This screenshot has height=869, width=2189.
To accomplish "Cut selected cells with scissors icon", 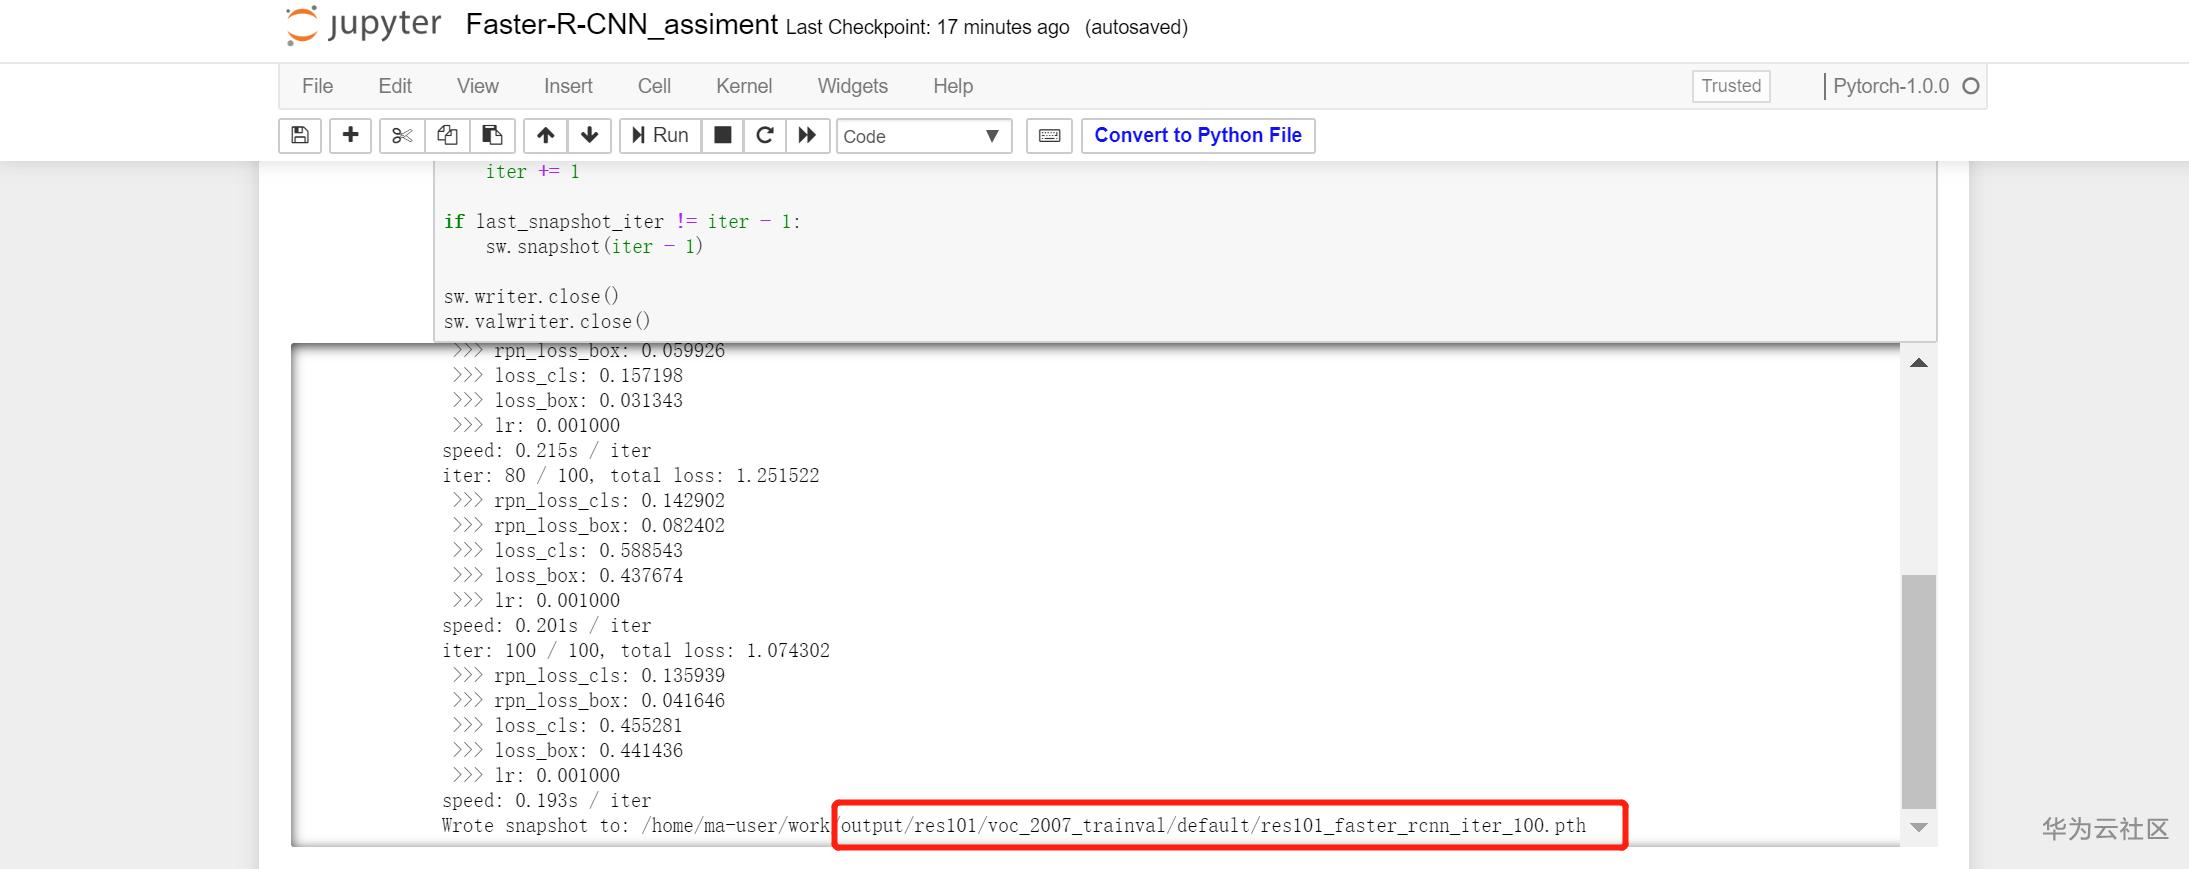I will click(x=402, y=135).
